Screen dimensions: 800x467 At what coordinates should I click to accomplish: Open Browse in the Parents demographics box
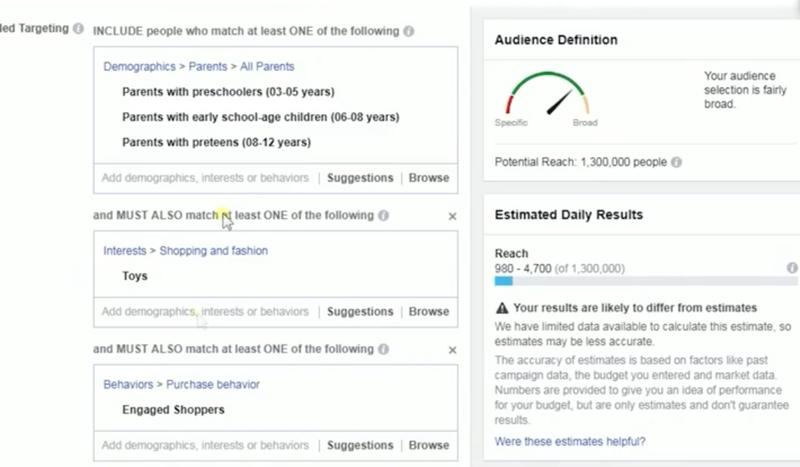(429, 178)
